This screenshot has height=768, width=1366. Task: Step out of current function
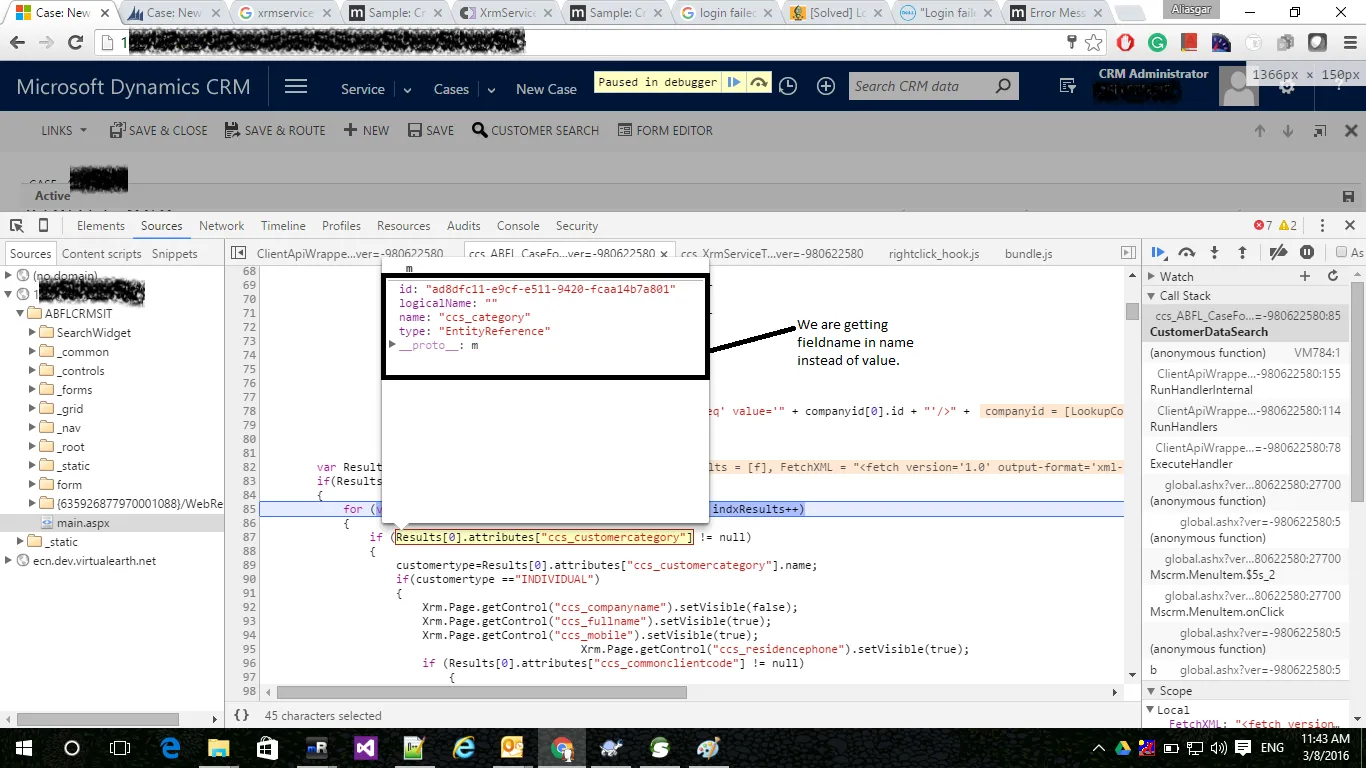(x=1242, y=253)
